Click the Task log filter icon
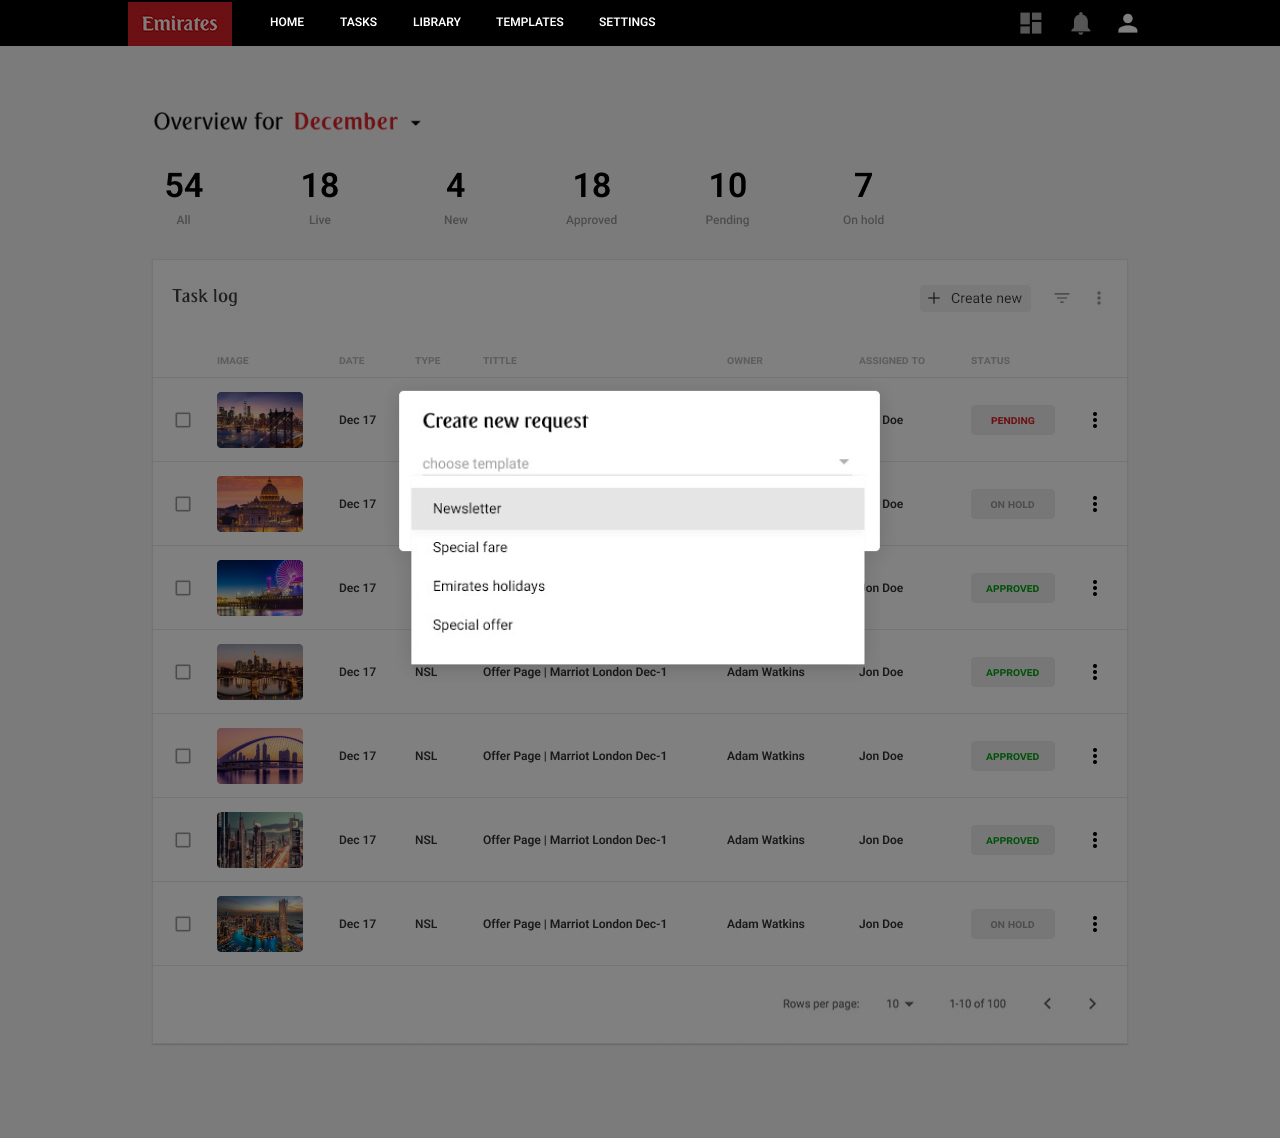1280x1138 pixels. [x=1062, y=298]
